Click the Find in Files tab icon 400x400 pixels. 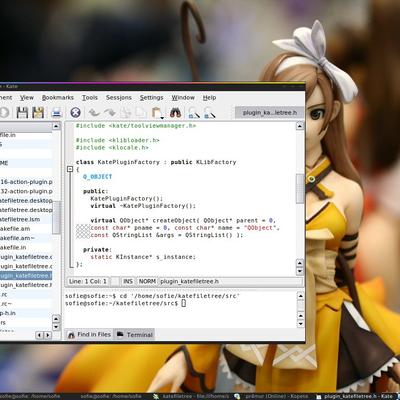click(71, 335)
